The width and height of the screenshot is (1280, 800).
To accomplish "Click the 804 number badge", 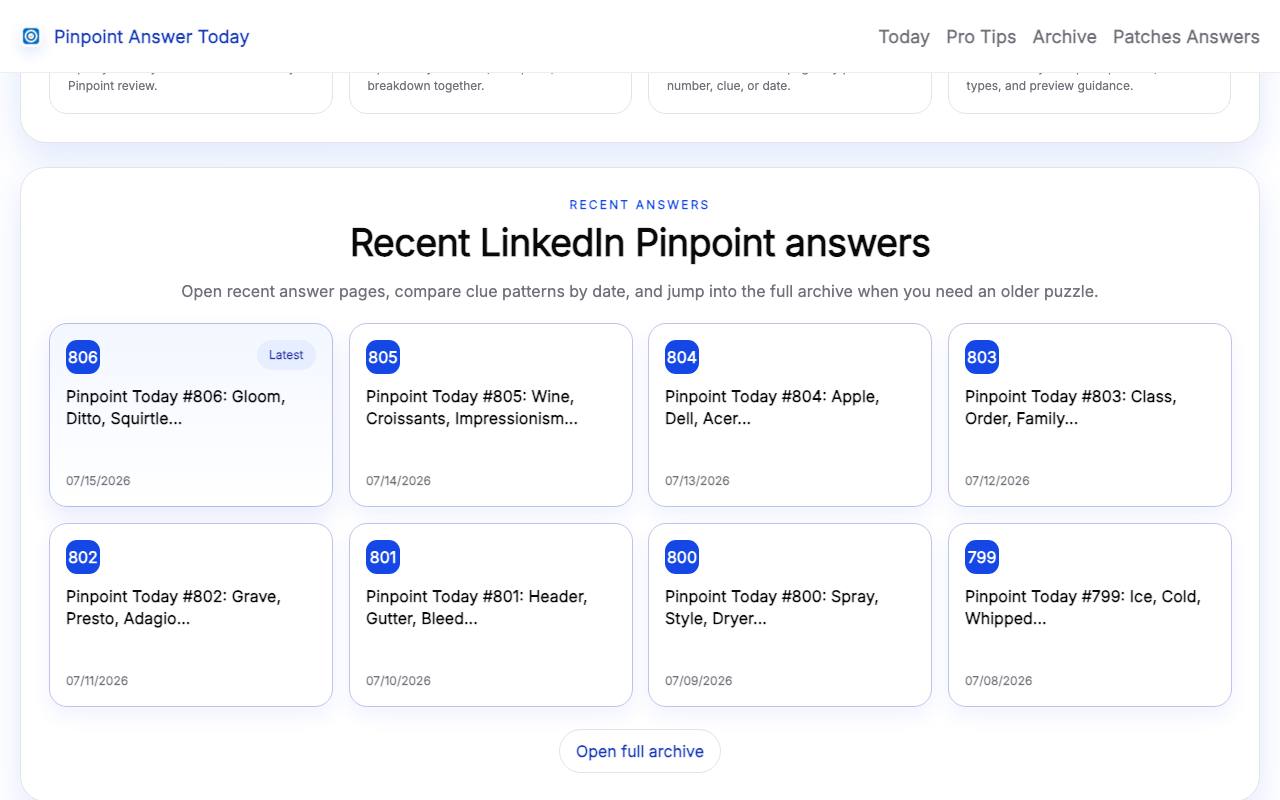I will [x=682, y=357].
